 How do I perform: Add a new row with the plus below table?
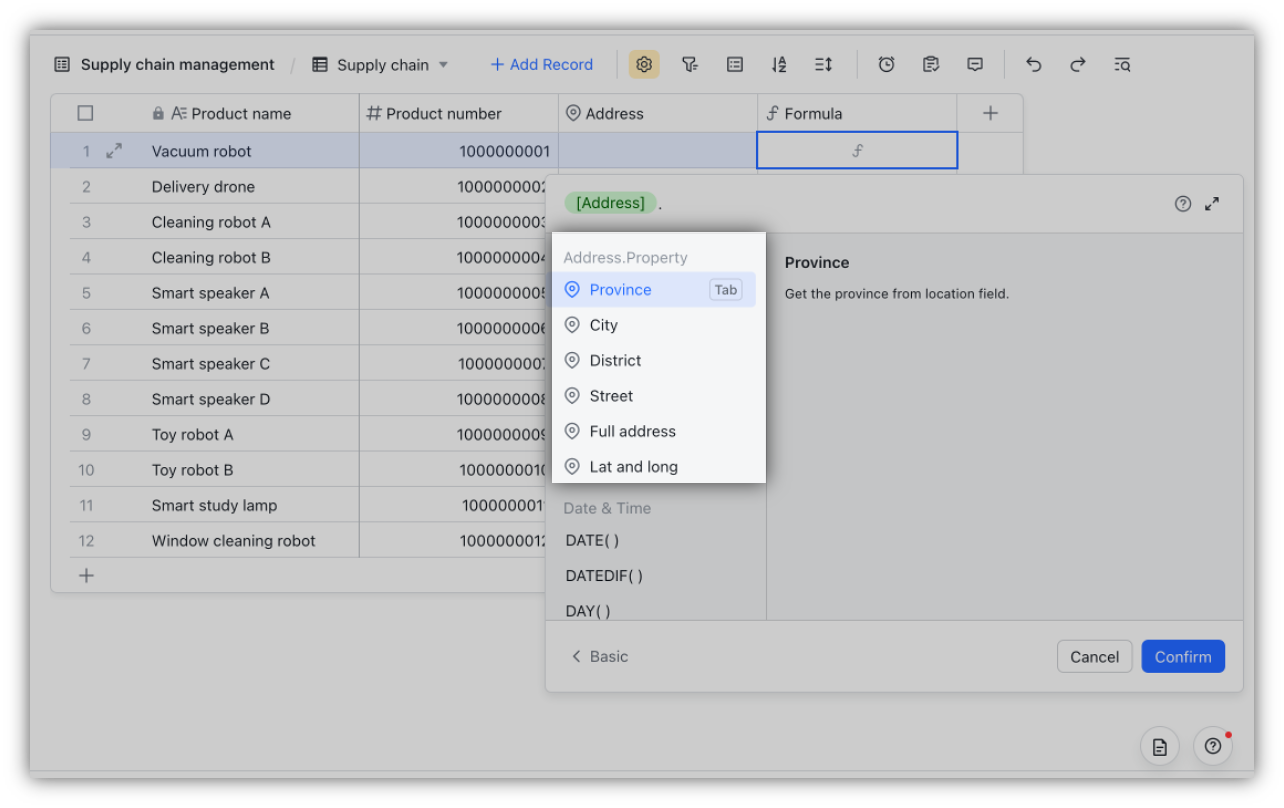point(87,575)
